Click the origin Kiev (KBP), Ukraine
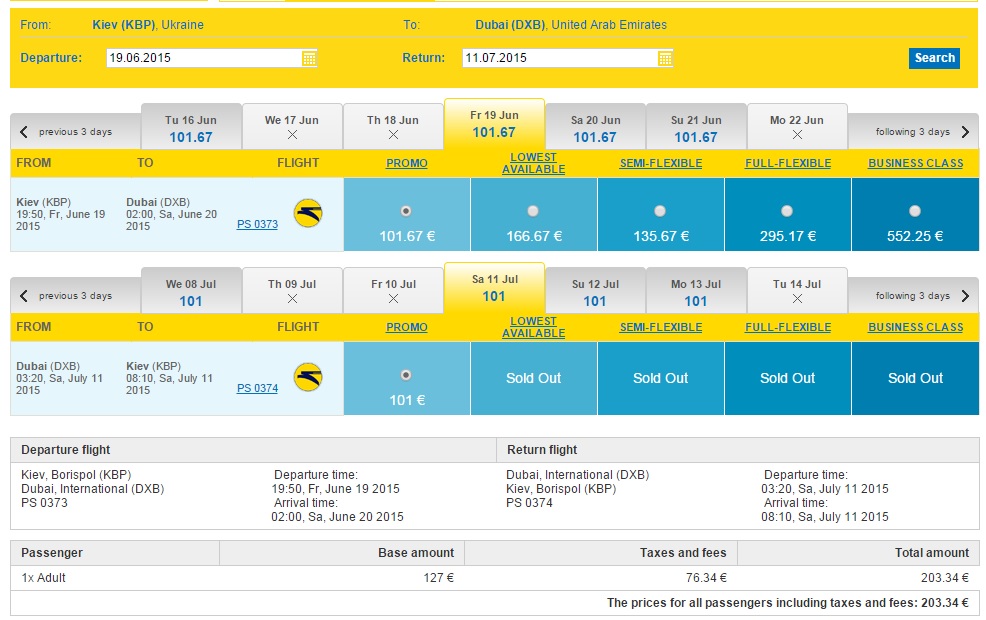 pyautogui.click(x=148, y=25)
